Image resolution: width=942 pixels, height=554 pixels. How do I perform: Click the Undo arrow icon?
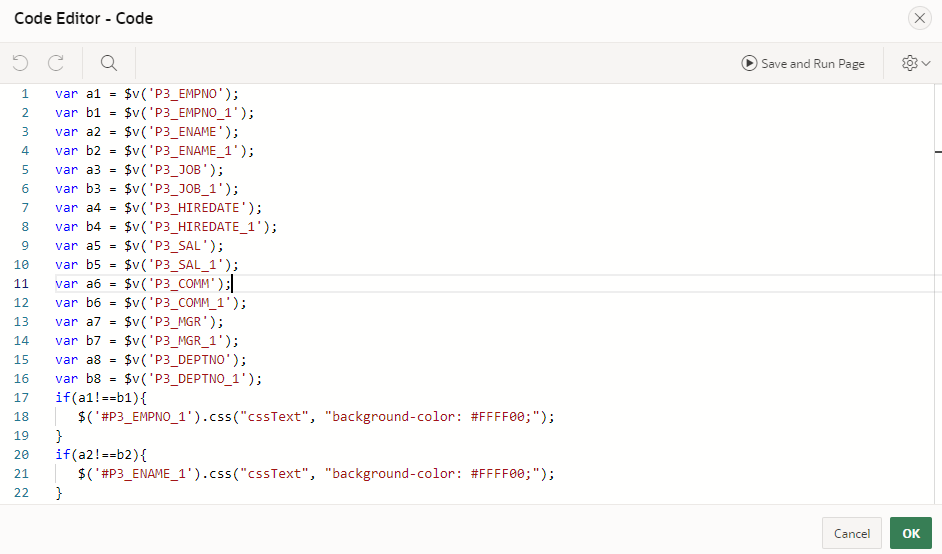click(20, 63)
